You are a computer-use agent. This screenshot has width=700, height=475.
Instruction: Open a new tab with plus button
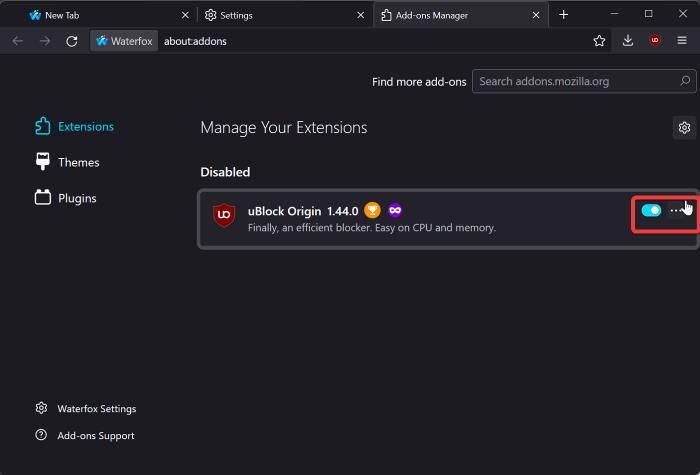click(563, 15)
